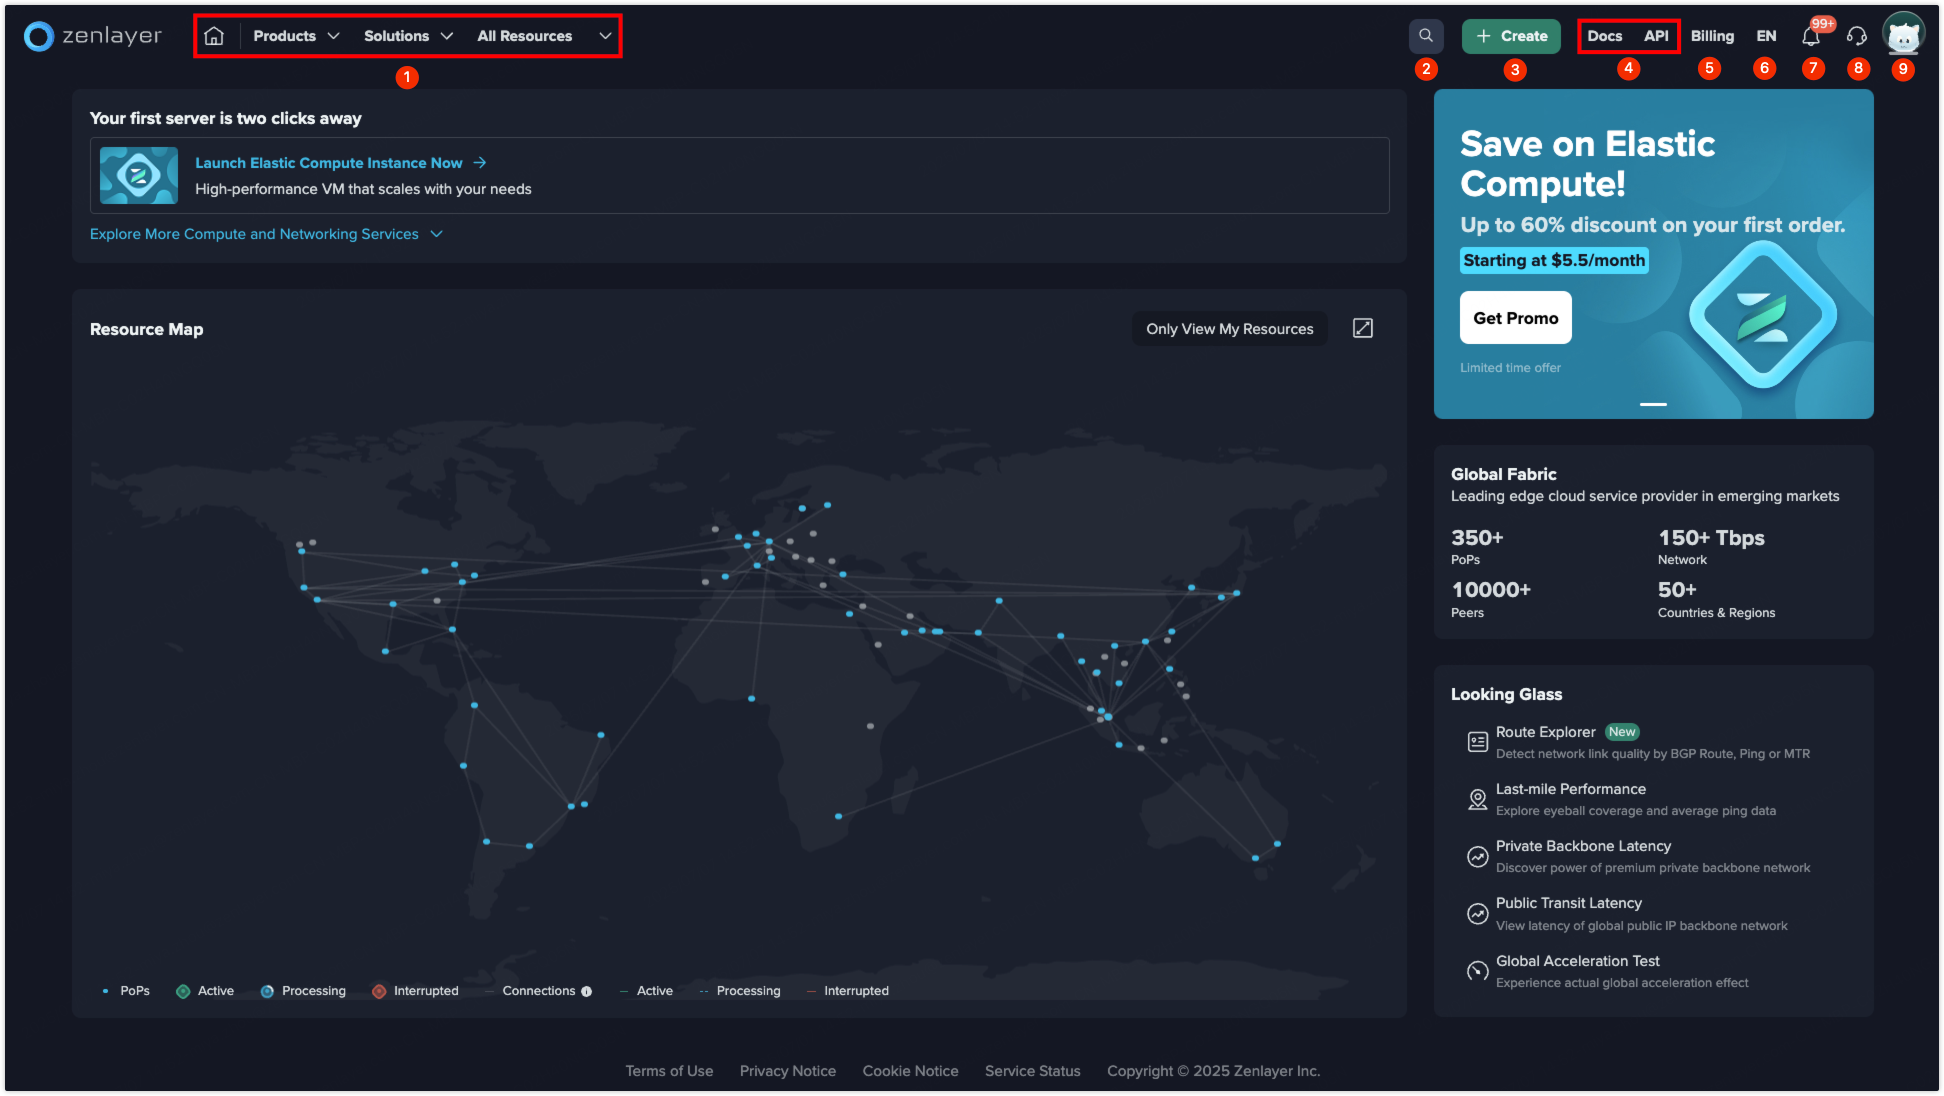
Task: Open the search icon in header
Action: click(x=1426, y=36)
